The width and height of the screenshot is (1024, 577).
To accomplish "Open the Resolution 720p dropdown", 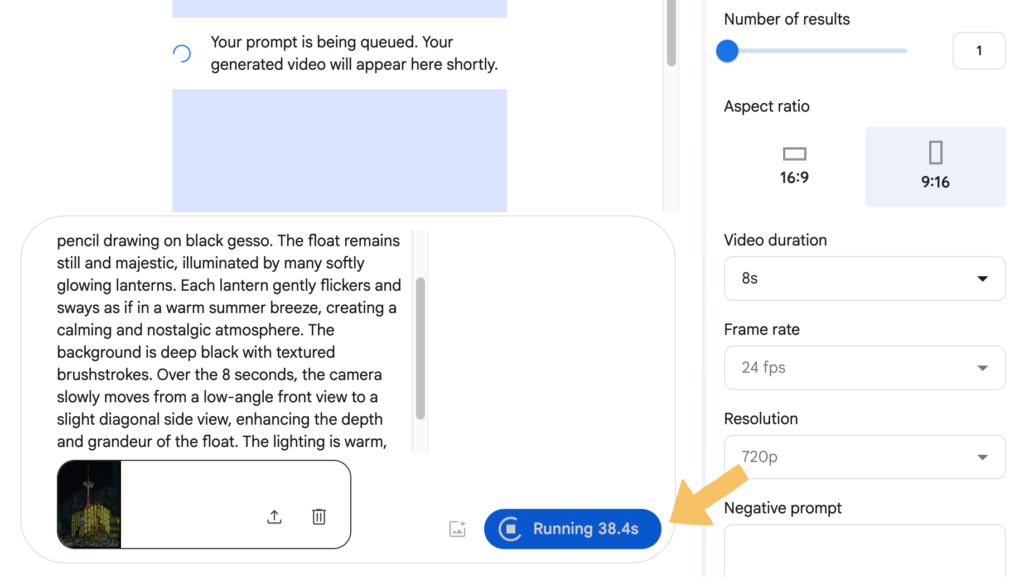I will (864, 457).
